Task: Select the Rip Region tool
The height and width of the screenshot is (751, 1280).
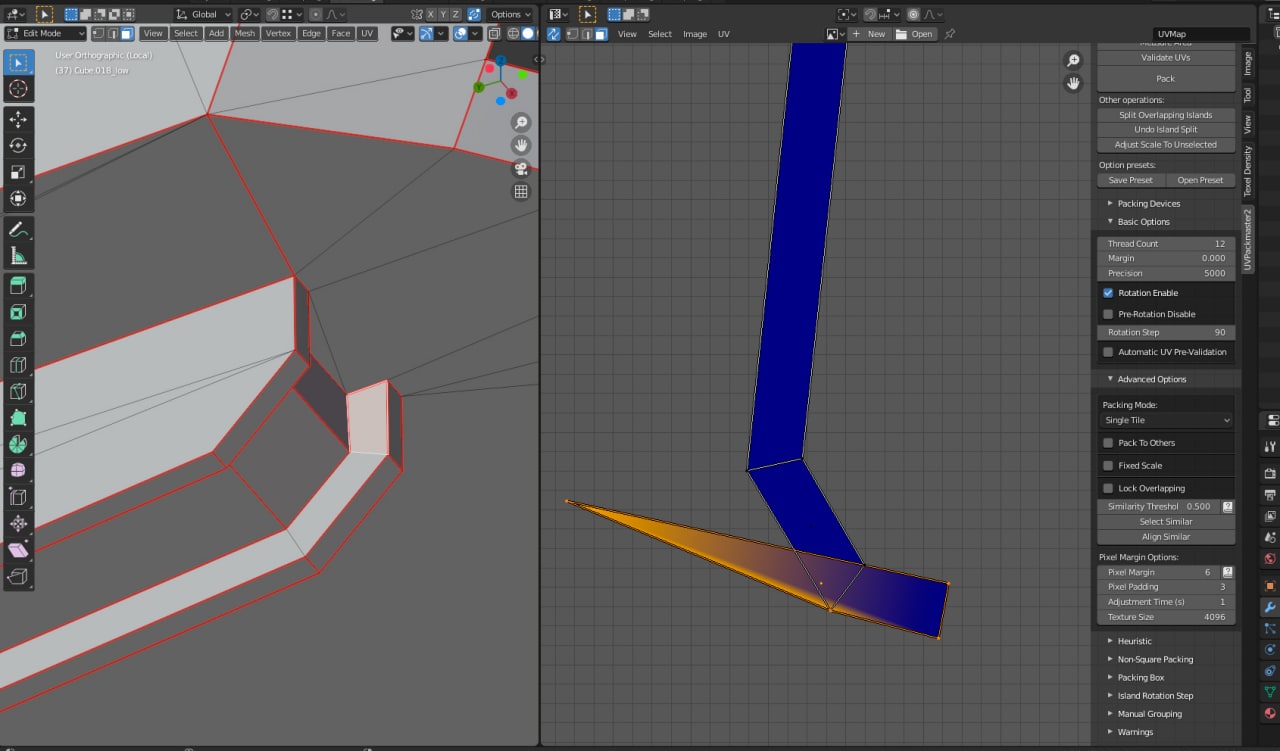Action: tap(17, 576)
